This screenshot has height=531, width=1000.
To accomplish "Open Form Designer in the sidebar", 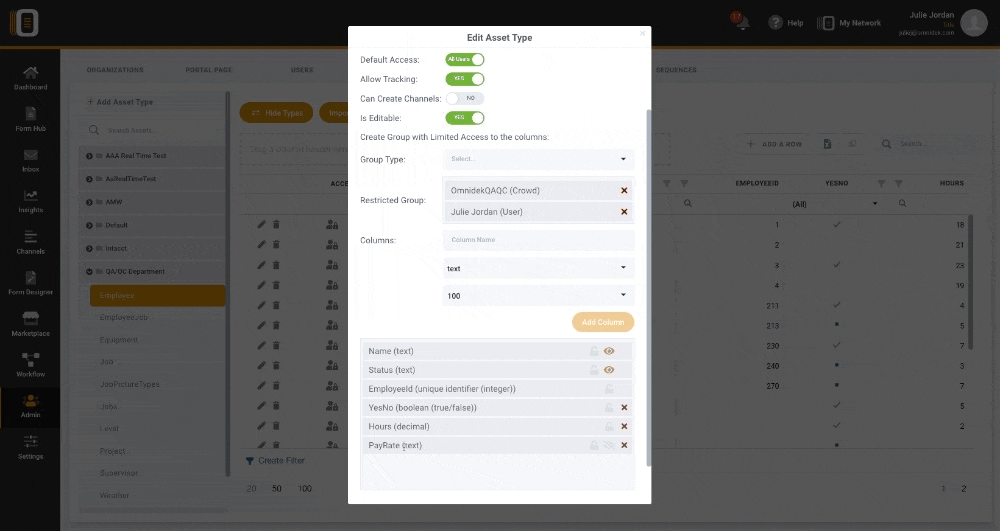I will coord(30,283).
